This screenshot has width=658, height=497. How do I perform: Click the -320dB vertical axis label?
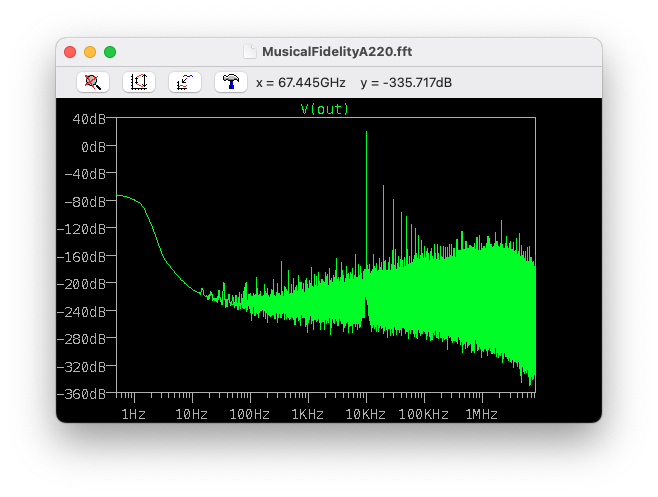coord(81,367)
